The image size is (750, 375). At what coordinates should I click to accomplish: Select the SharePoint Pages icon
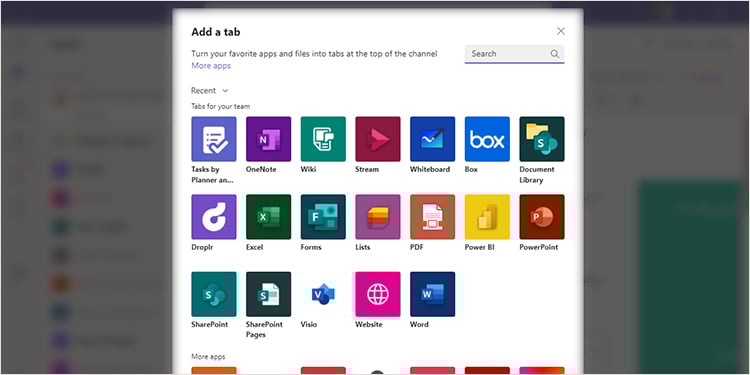point(268,294)
